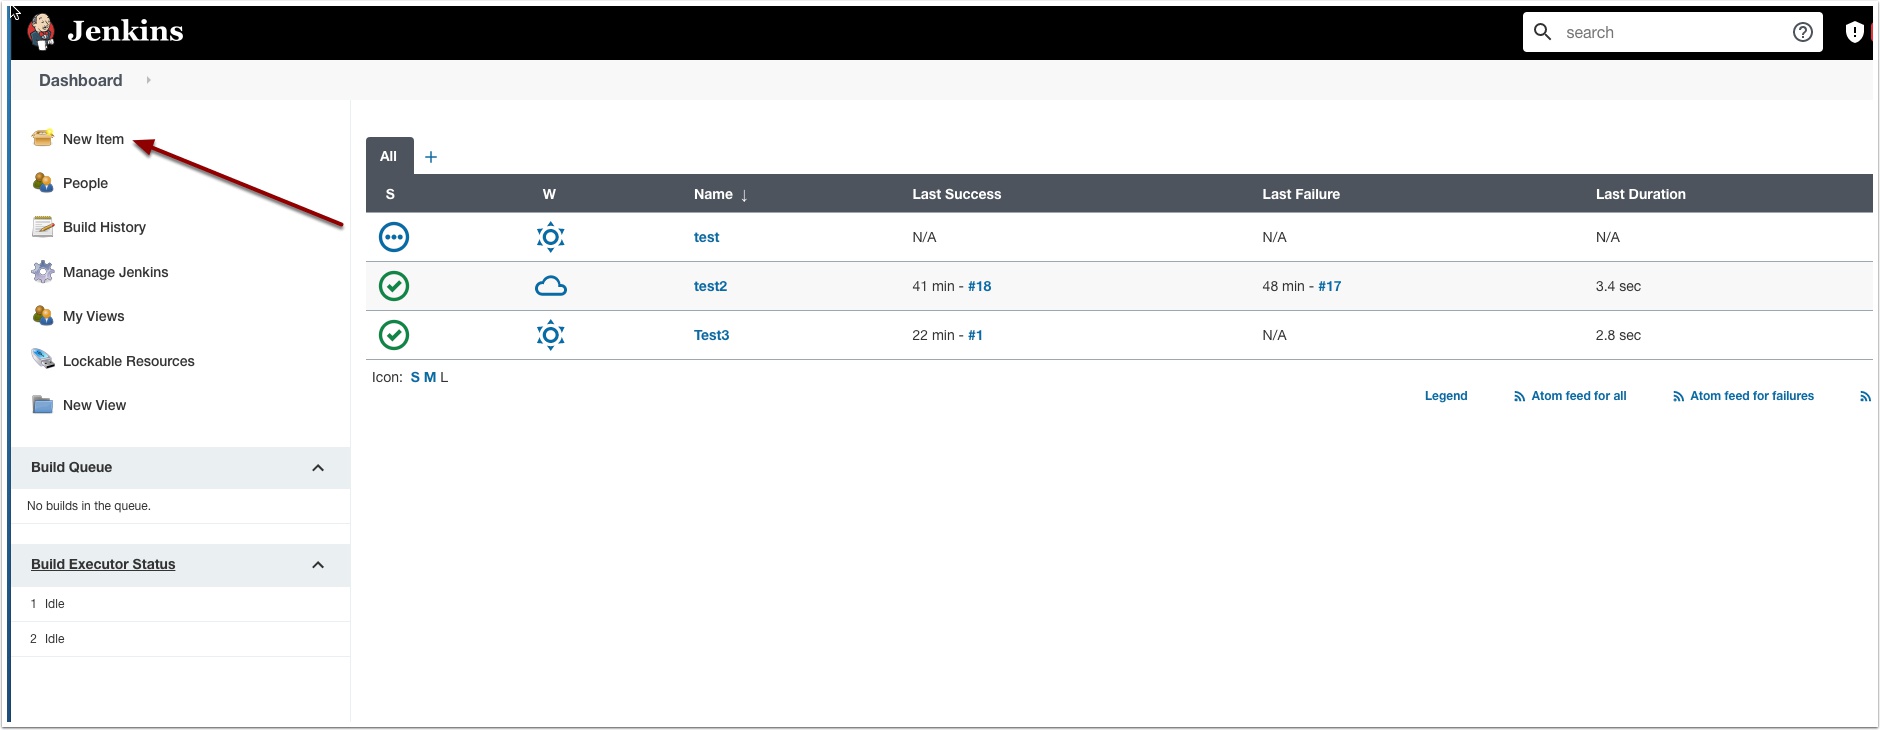Click the Jenkins butler logo icon

[41, 31]
